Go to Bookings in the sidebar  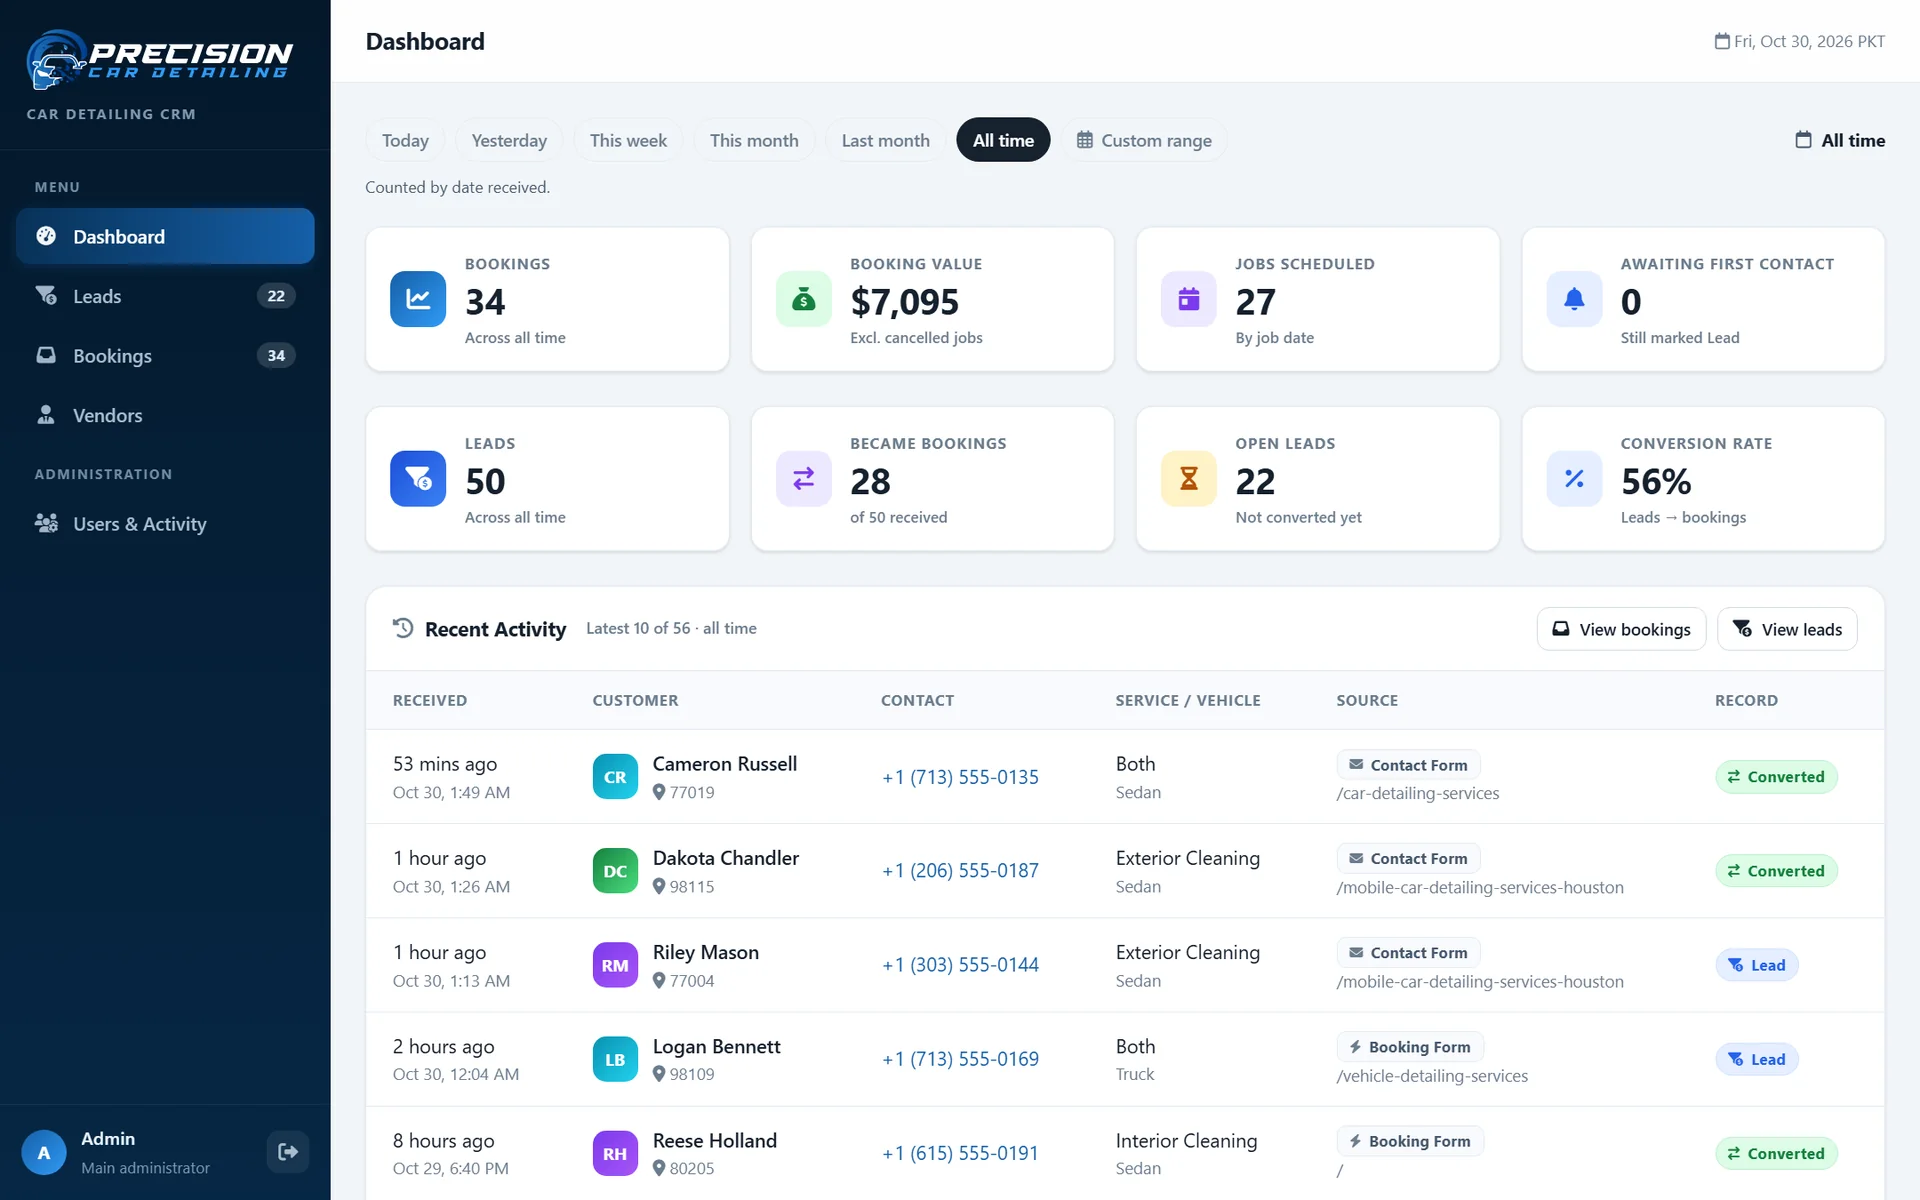point(165,355)
